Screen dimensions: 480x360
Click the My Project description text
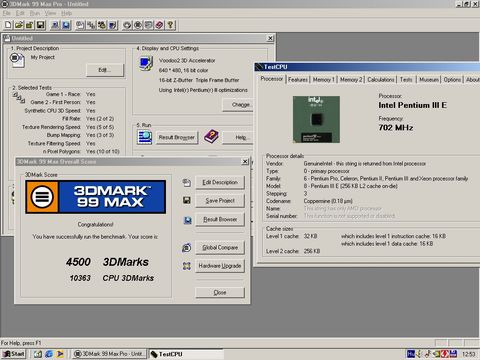pyautogui.click(x=43, y=57)
